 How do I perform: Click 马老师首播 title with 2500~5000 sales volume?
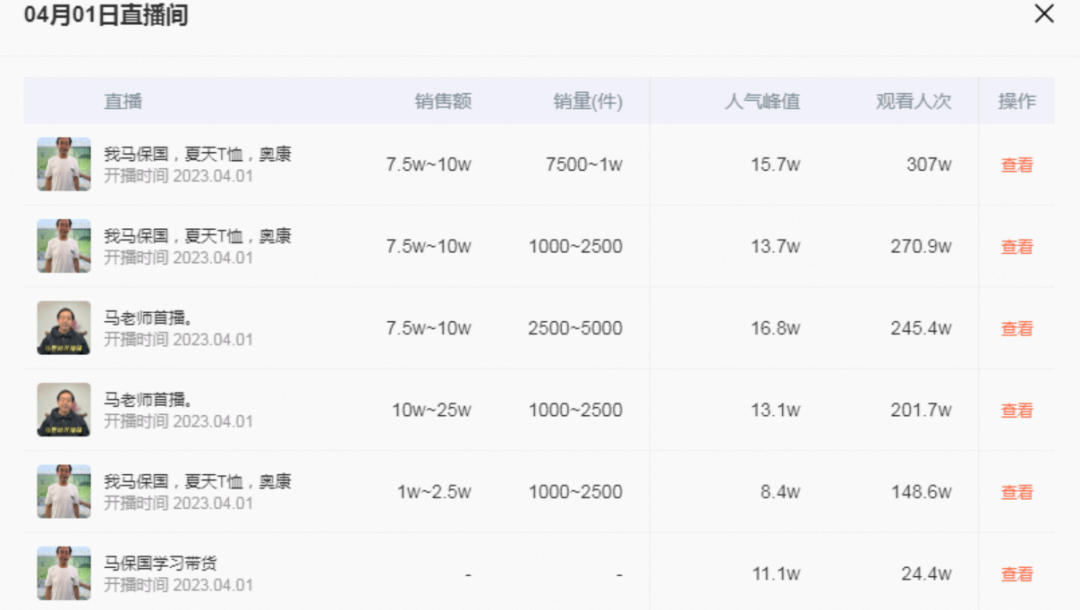point(149,318)
